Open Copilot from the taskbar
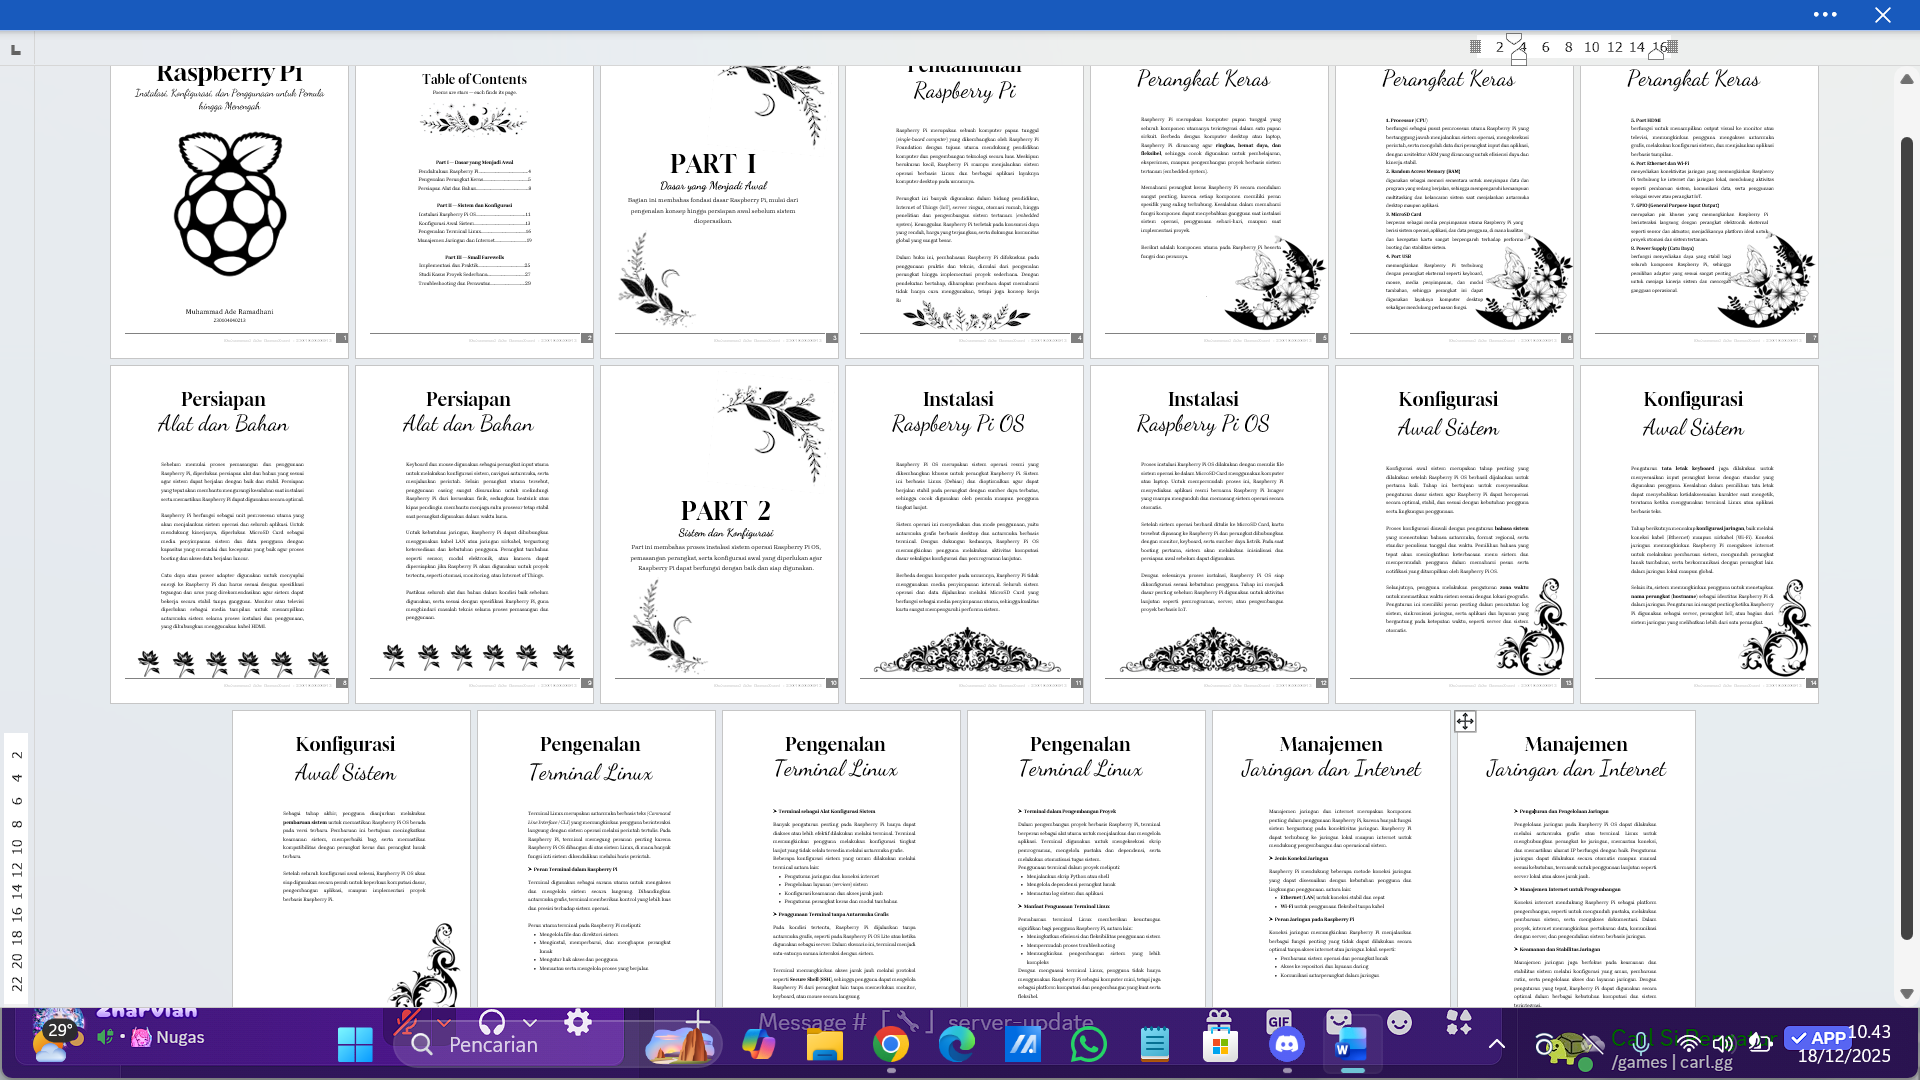Image resolution: width=1920 pixels, height=1080 pixels. pos(758,1045)
